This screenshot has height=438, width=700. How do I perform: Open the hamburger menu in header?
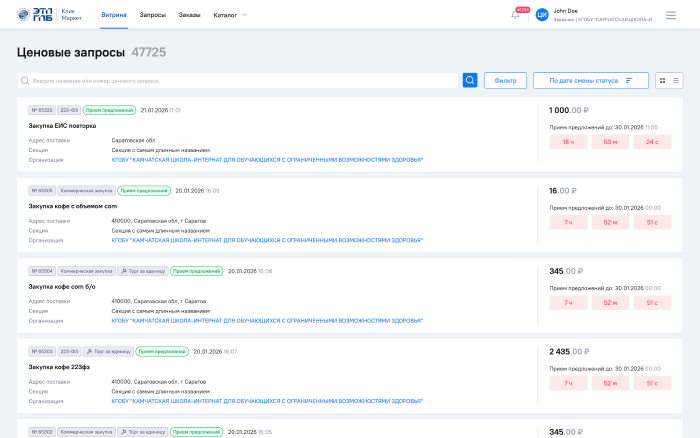[671, 15]
